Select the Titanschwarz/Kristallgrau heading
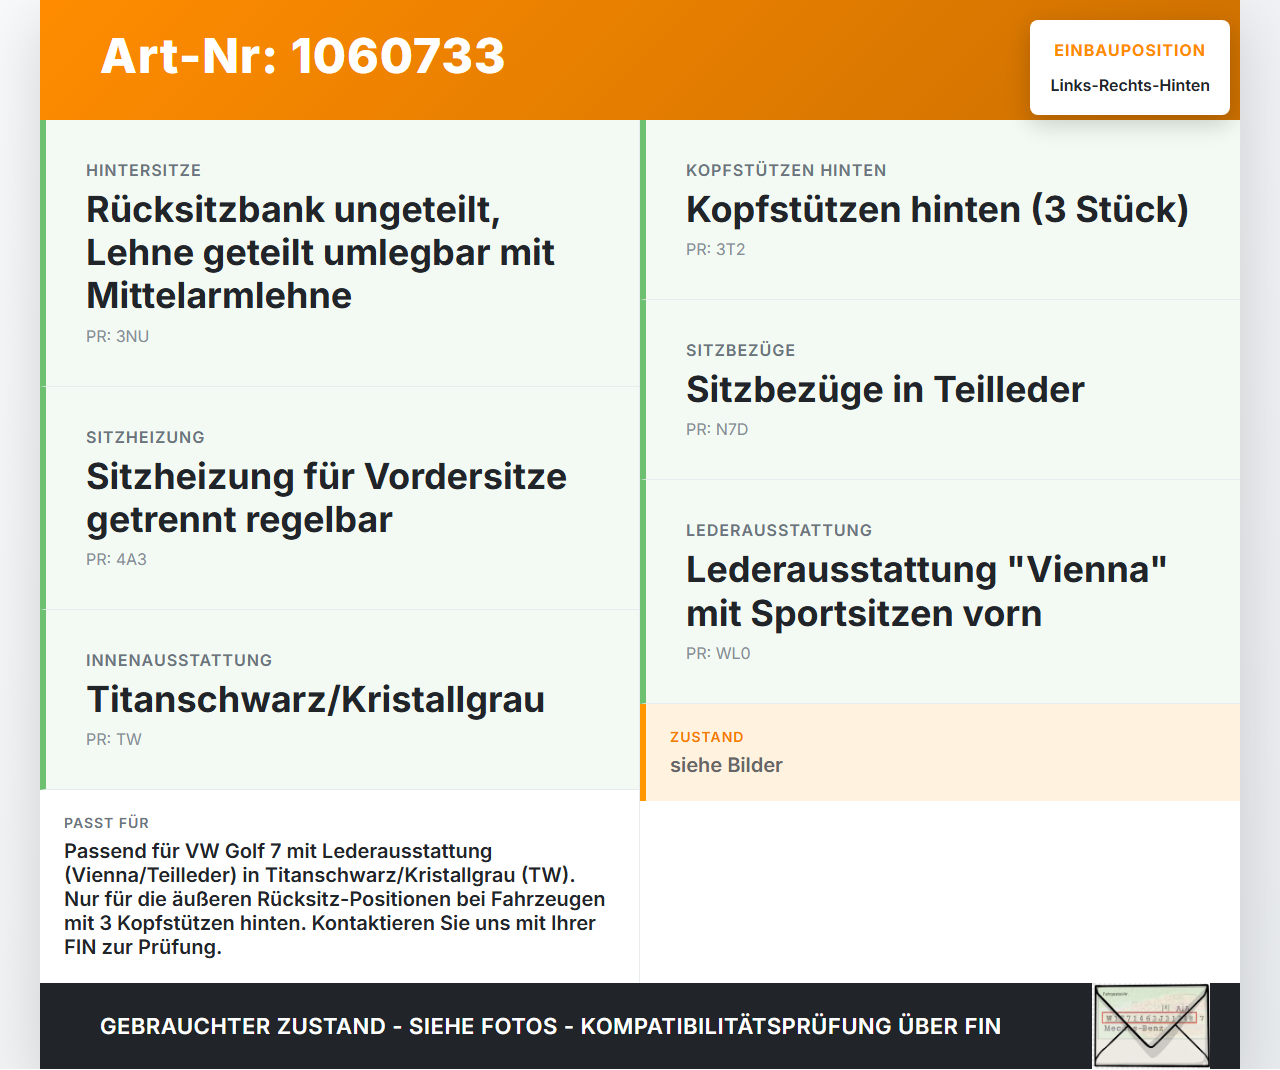This screenshot has height=1070, width=1280. click(x=316, y=699)
